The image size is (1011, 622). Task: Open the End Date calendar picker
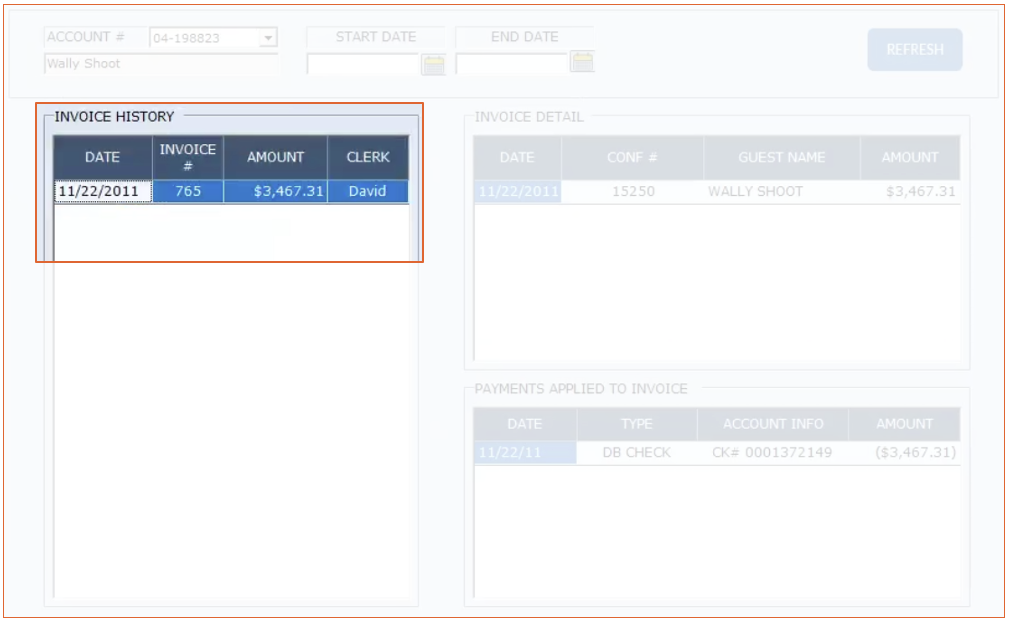coord(582,63)
